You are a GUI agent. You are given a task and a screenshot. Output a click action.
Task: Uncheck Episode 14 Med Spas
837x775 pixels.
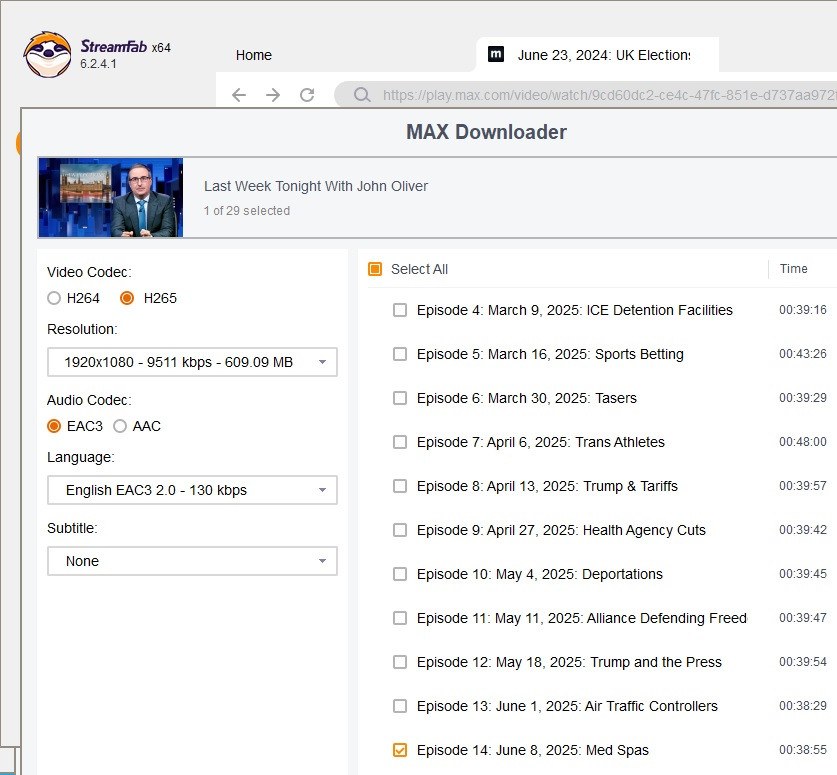[400, 750]
